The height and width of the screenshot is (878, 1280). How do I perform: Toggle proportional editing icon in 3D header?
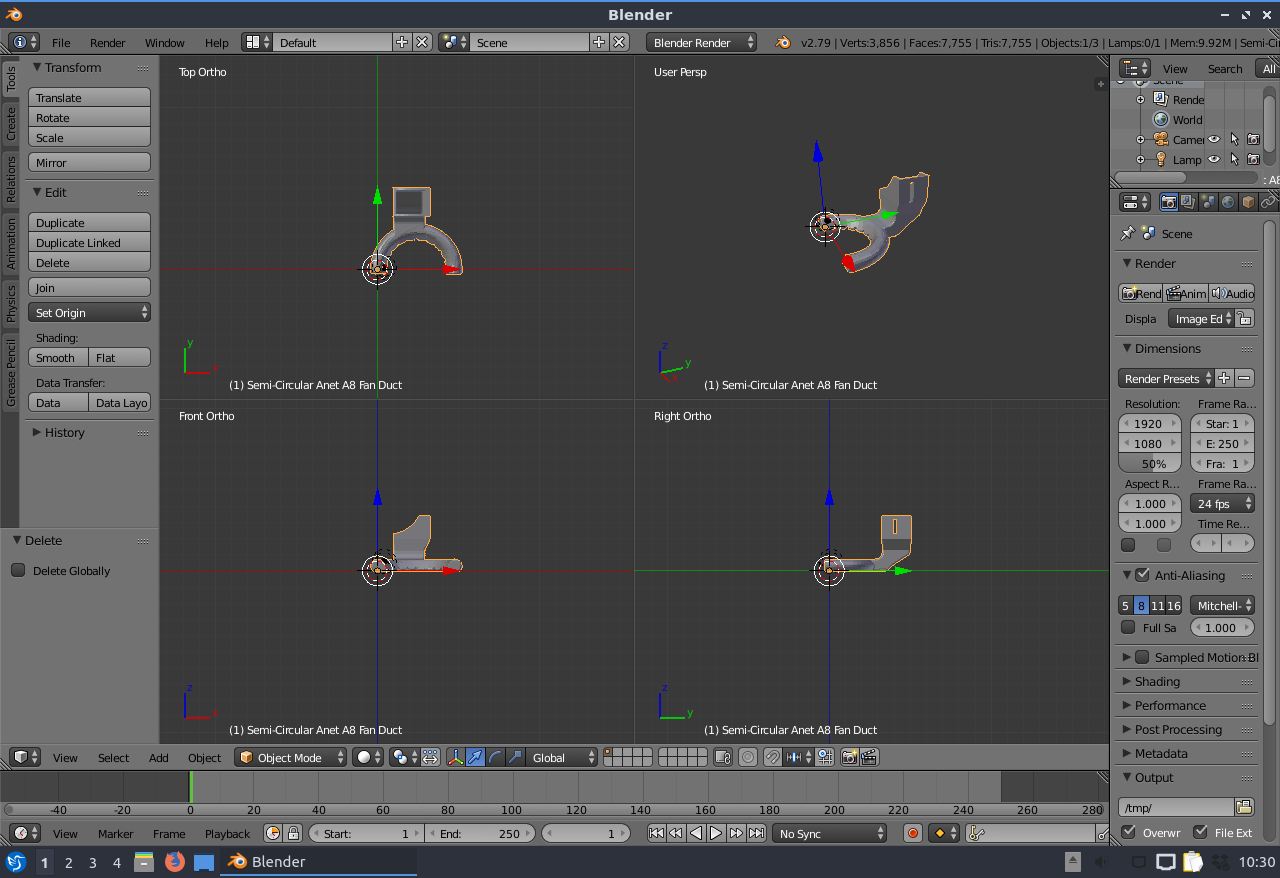[x=748, y=757]
